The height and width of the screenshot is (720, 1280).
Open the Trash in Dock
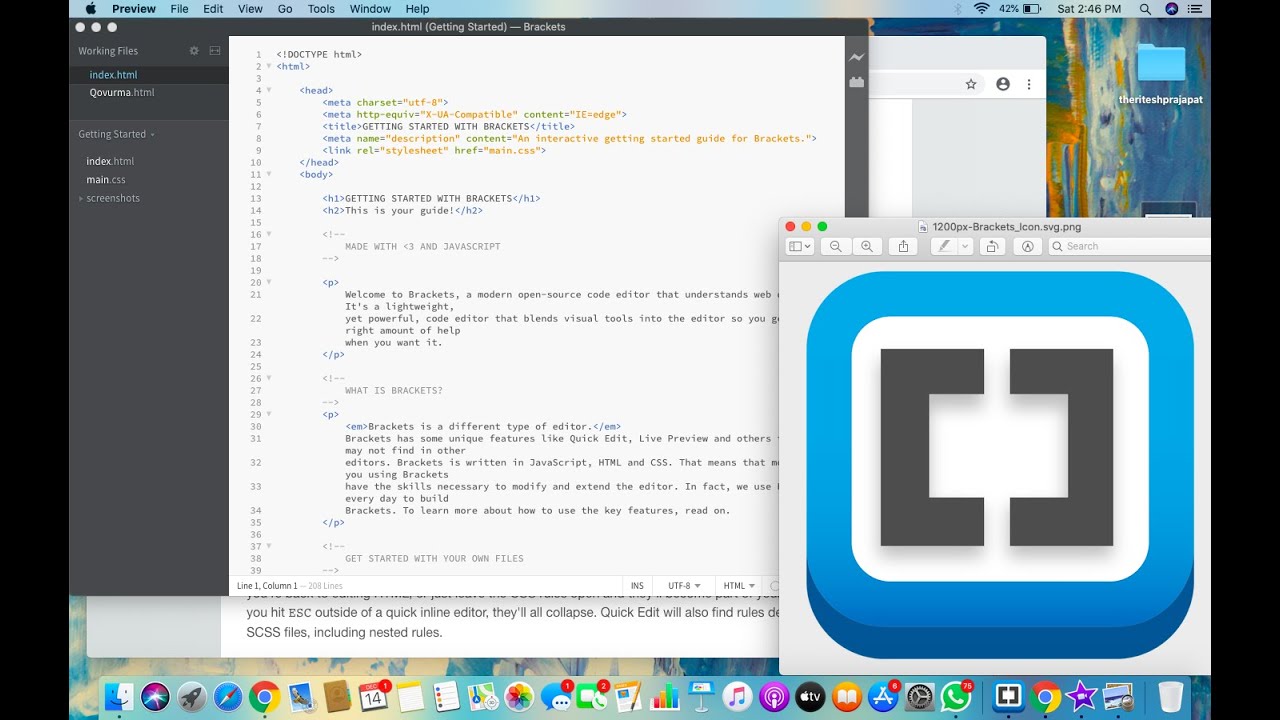tap(1171, 696)
